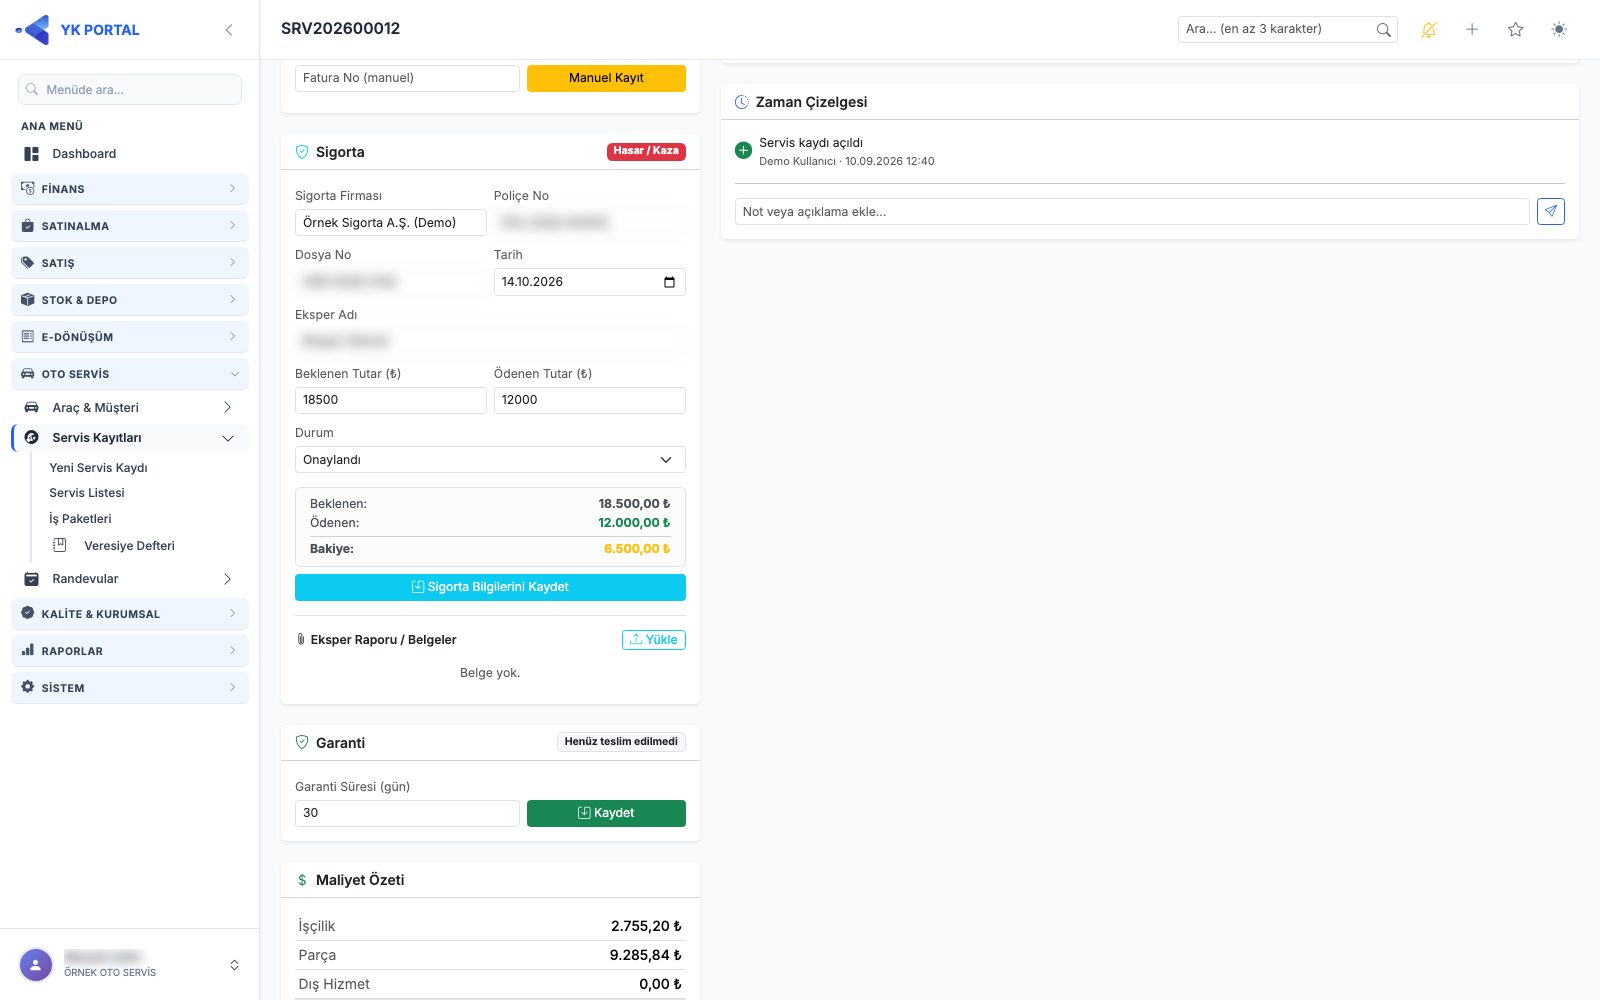
Task: Open the user account switcher chevrons
Action: click(234, 965)
